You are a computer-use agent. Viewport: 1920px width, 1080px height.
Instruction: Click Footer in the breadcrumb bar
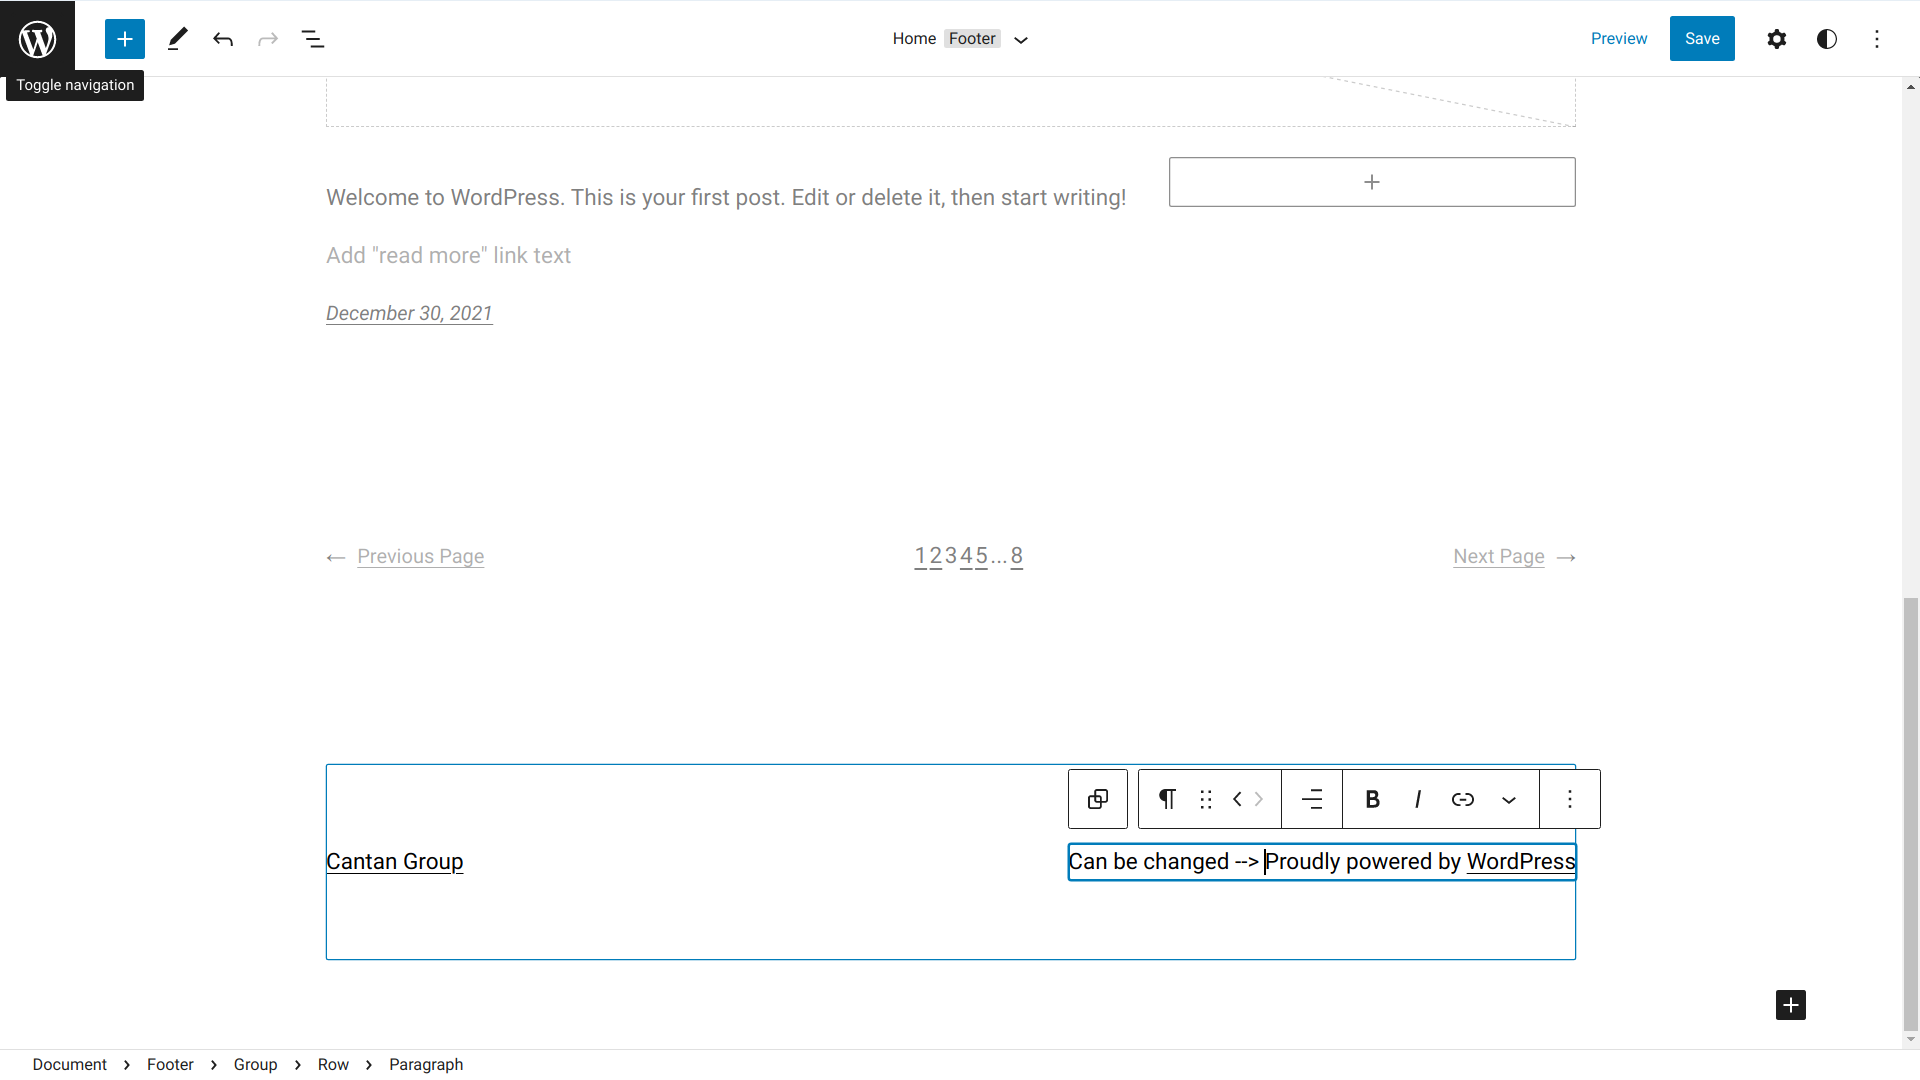tap(170, 1064)
